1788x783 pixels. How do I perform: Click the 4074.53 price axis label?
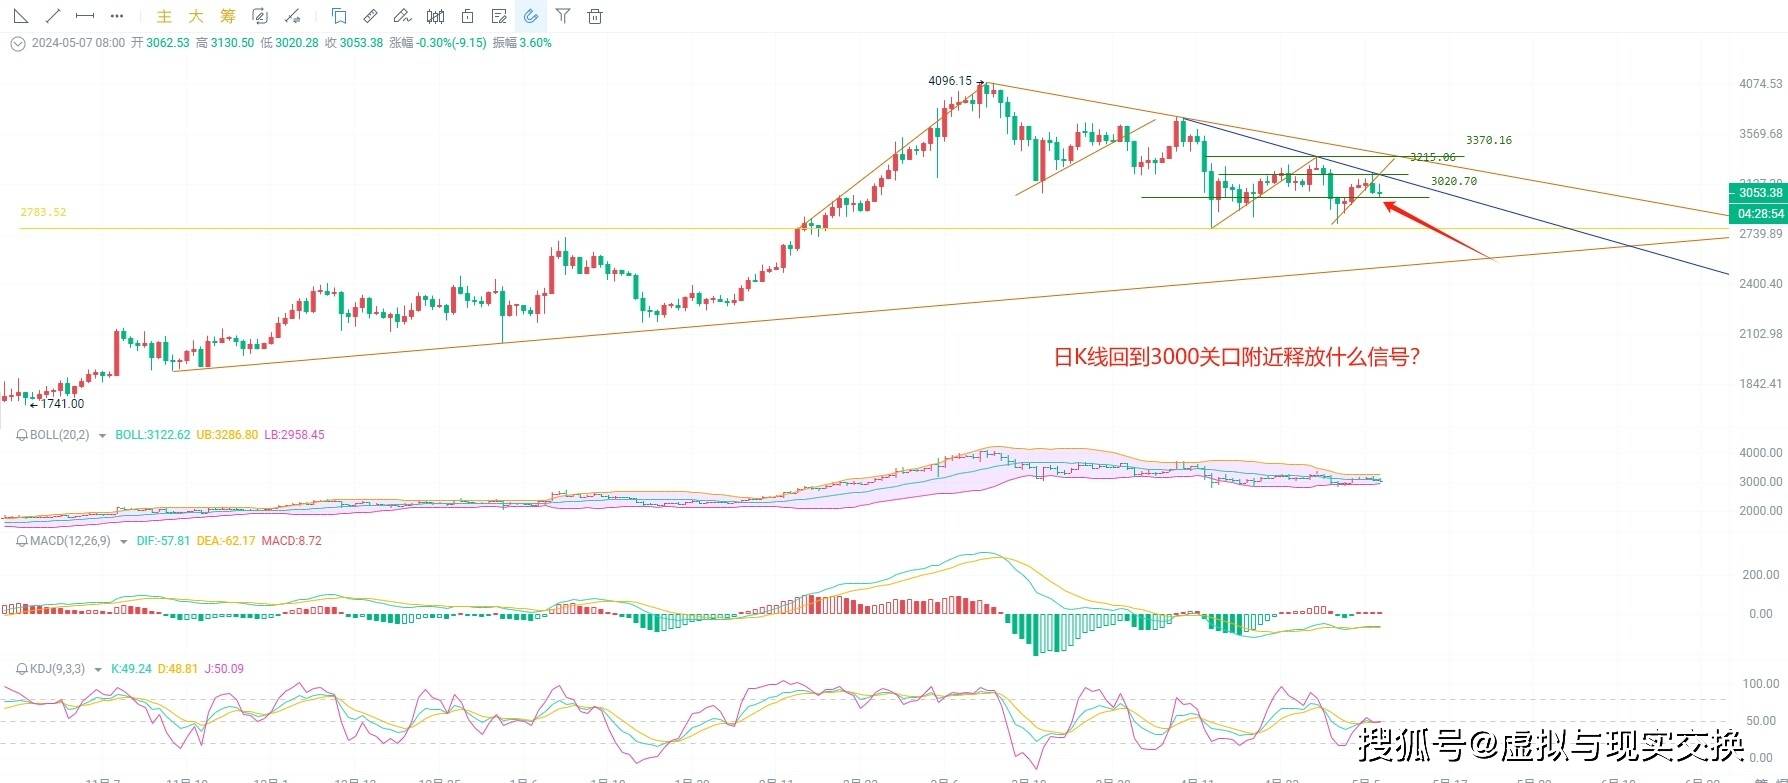point(1761,84)
